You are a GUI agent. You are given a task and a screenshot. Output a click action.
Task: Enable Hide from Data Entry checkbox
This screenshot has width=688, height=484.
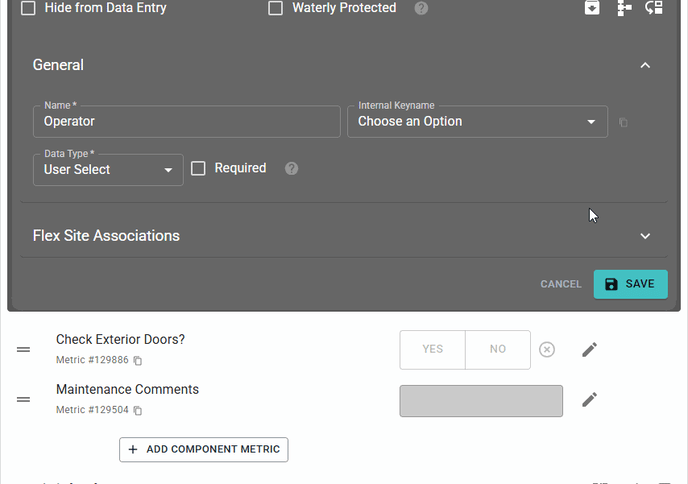[x=28, y=8]
